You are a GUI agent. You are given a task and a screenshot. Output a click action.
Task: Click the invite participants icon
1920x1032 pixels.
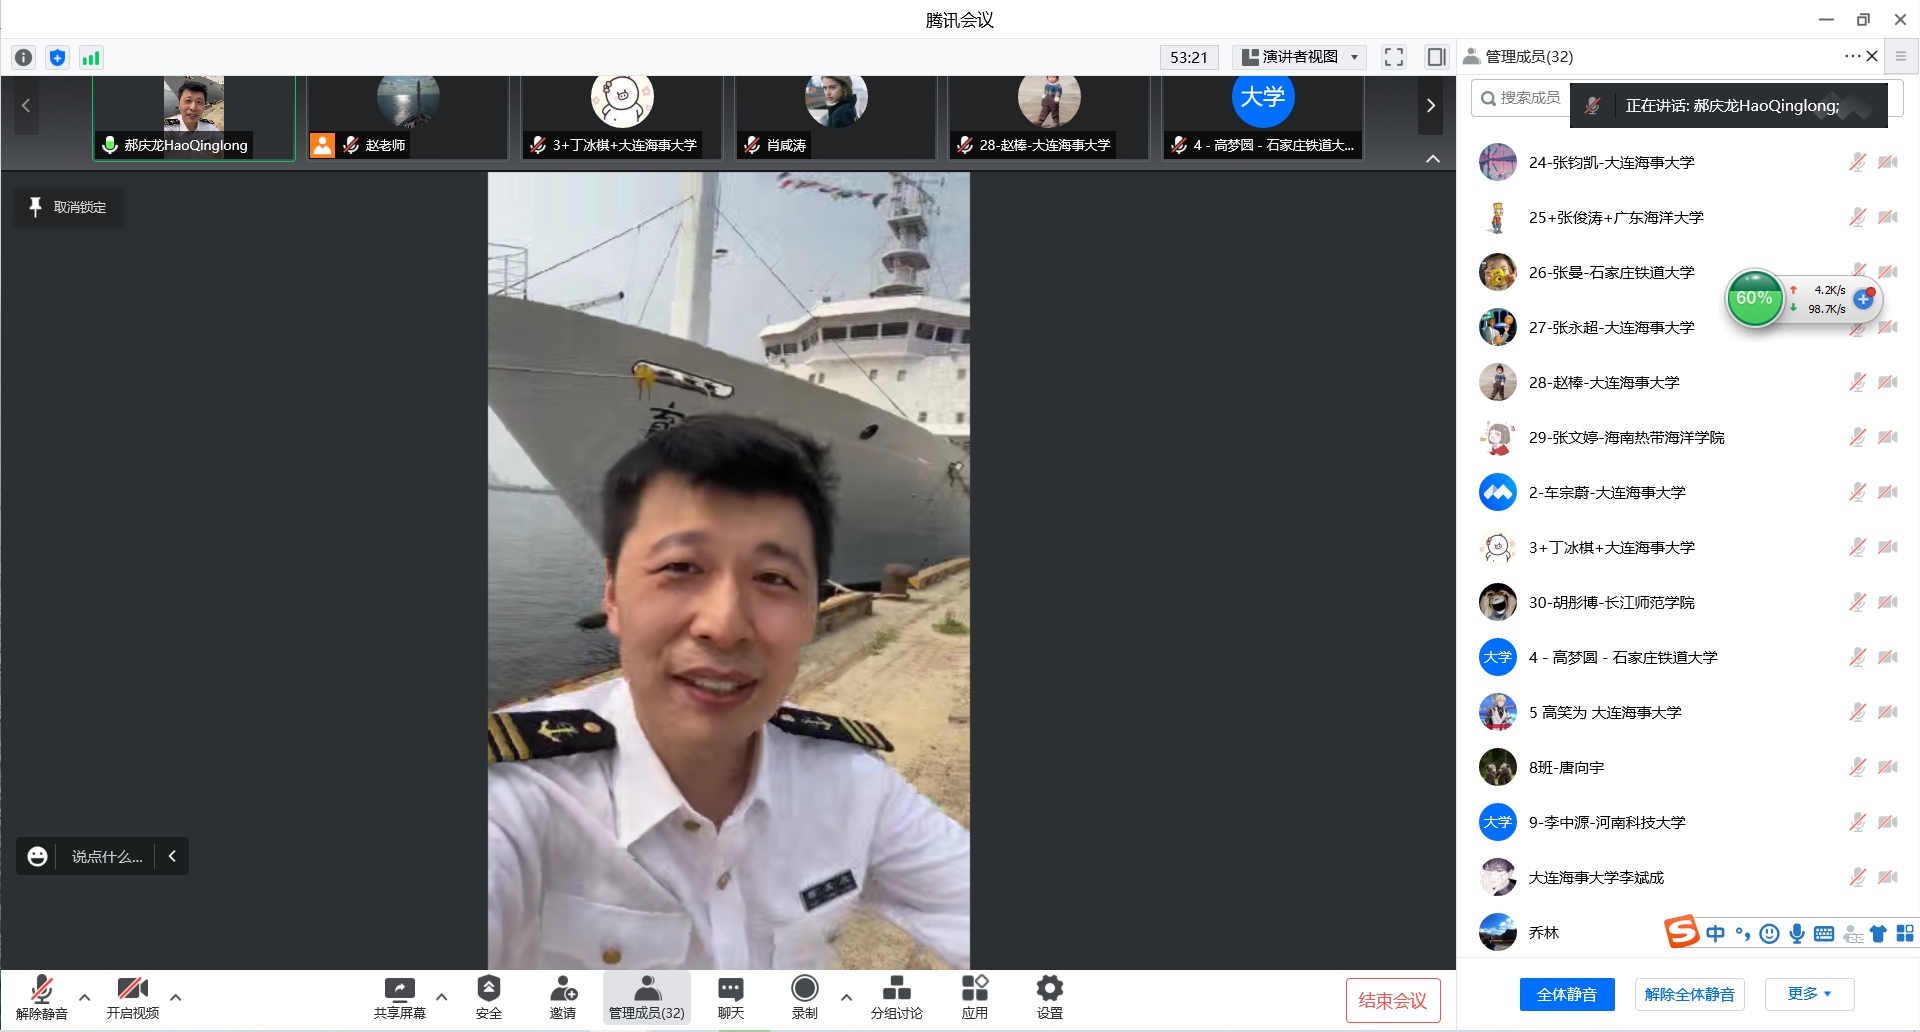(562, 998)
